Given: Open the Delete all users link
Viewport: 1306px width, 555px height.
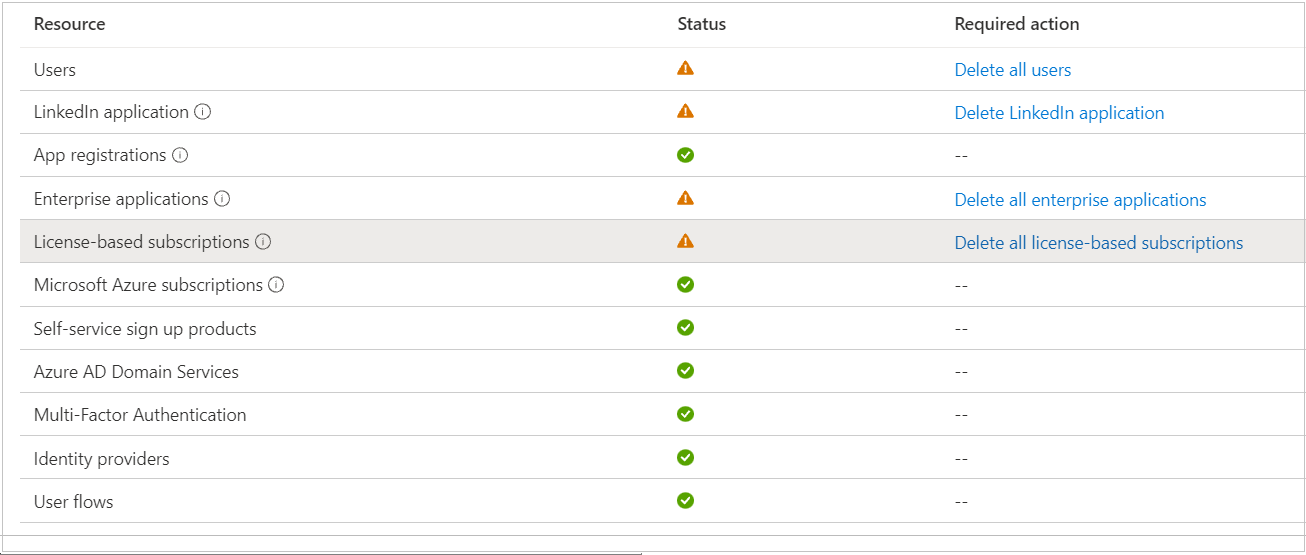Looking at the screenshot, I should (1013, 70).
